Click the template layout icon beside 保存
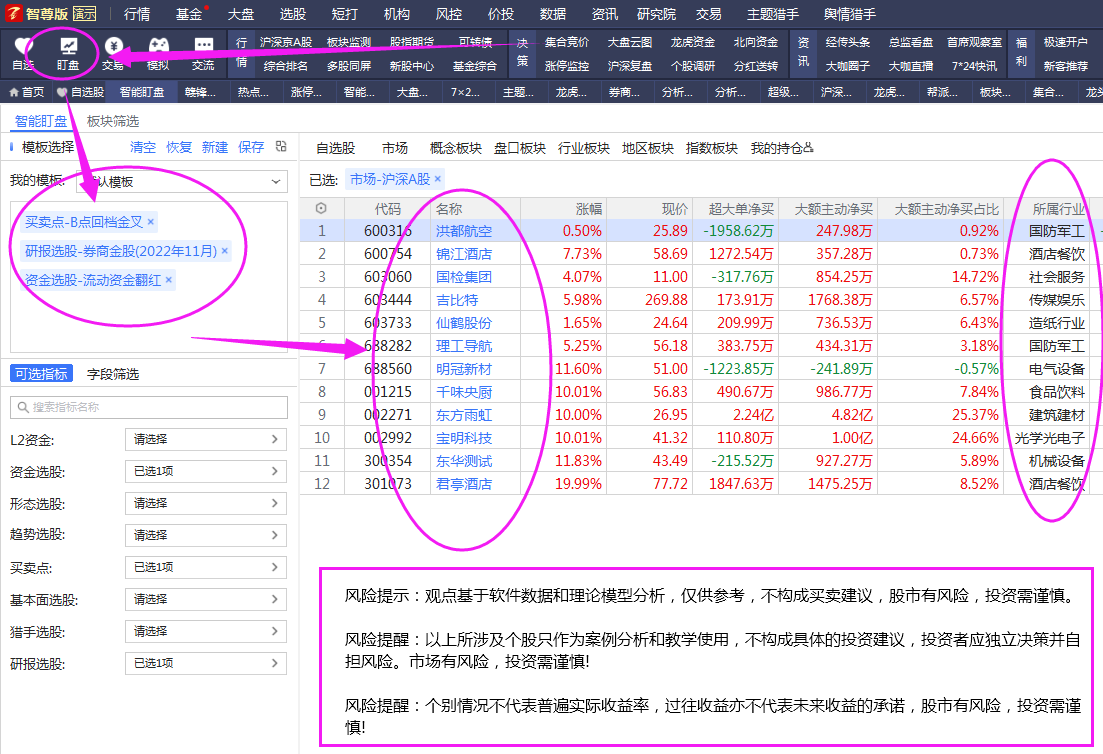The width and height of the screenshot is (1103, 754). 281,146
